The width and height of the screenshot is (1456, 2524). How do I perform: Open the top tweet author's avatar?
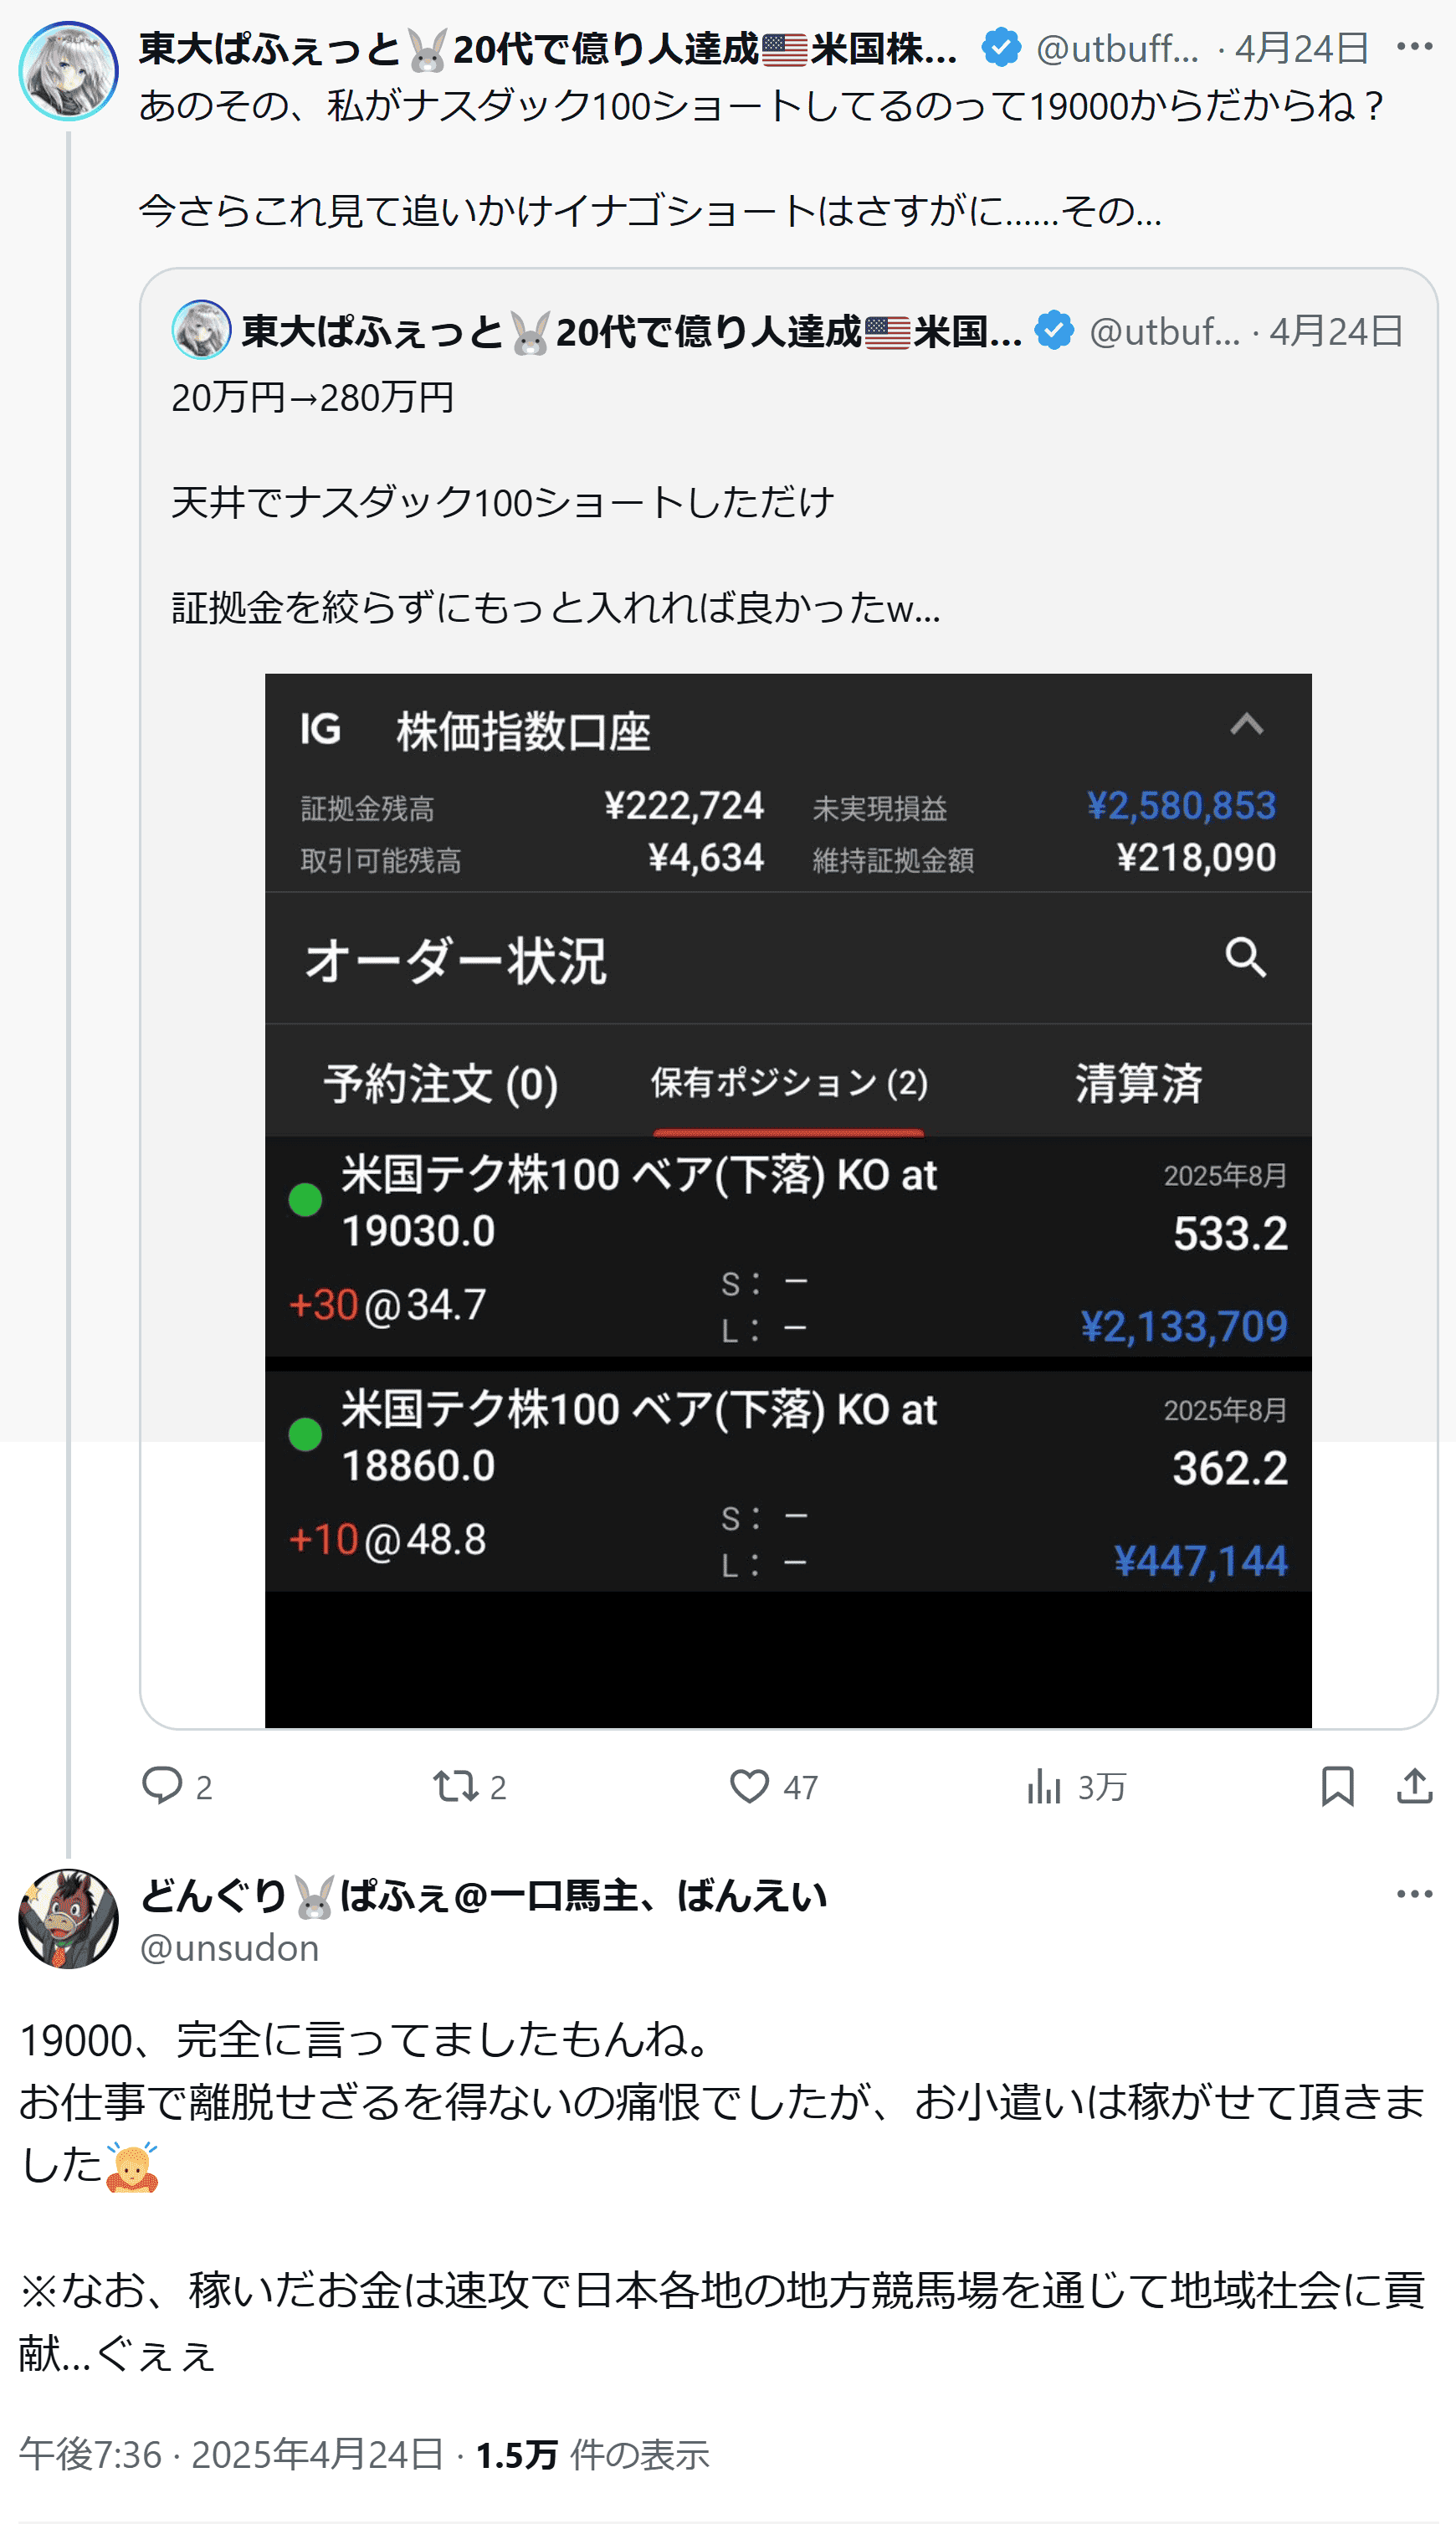(68, 71)
